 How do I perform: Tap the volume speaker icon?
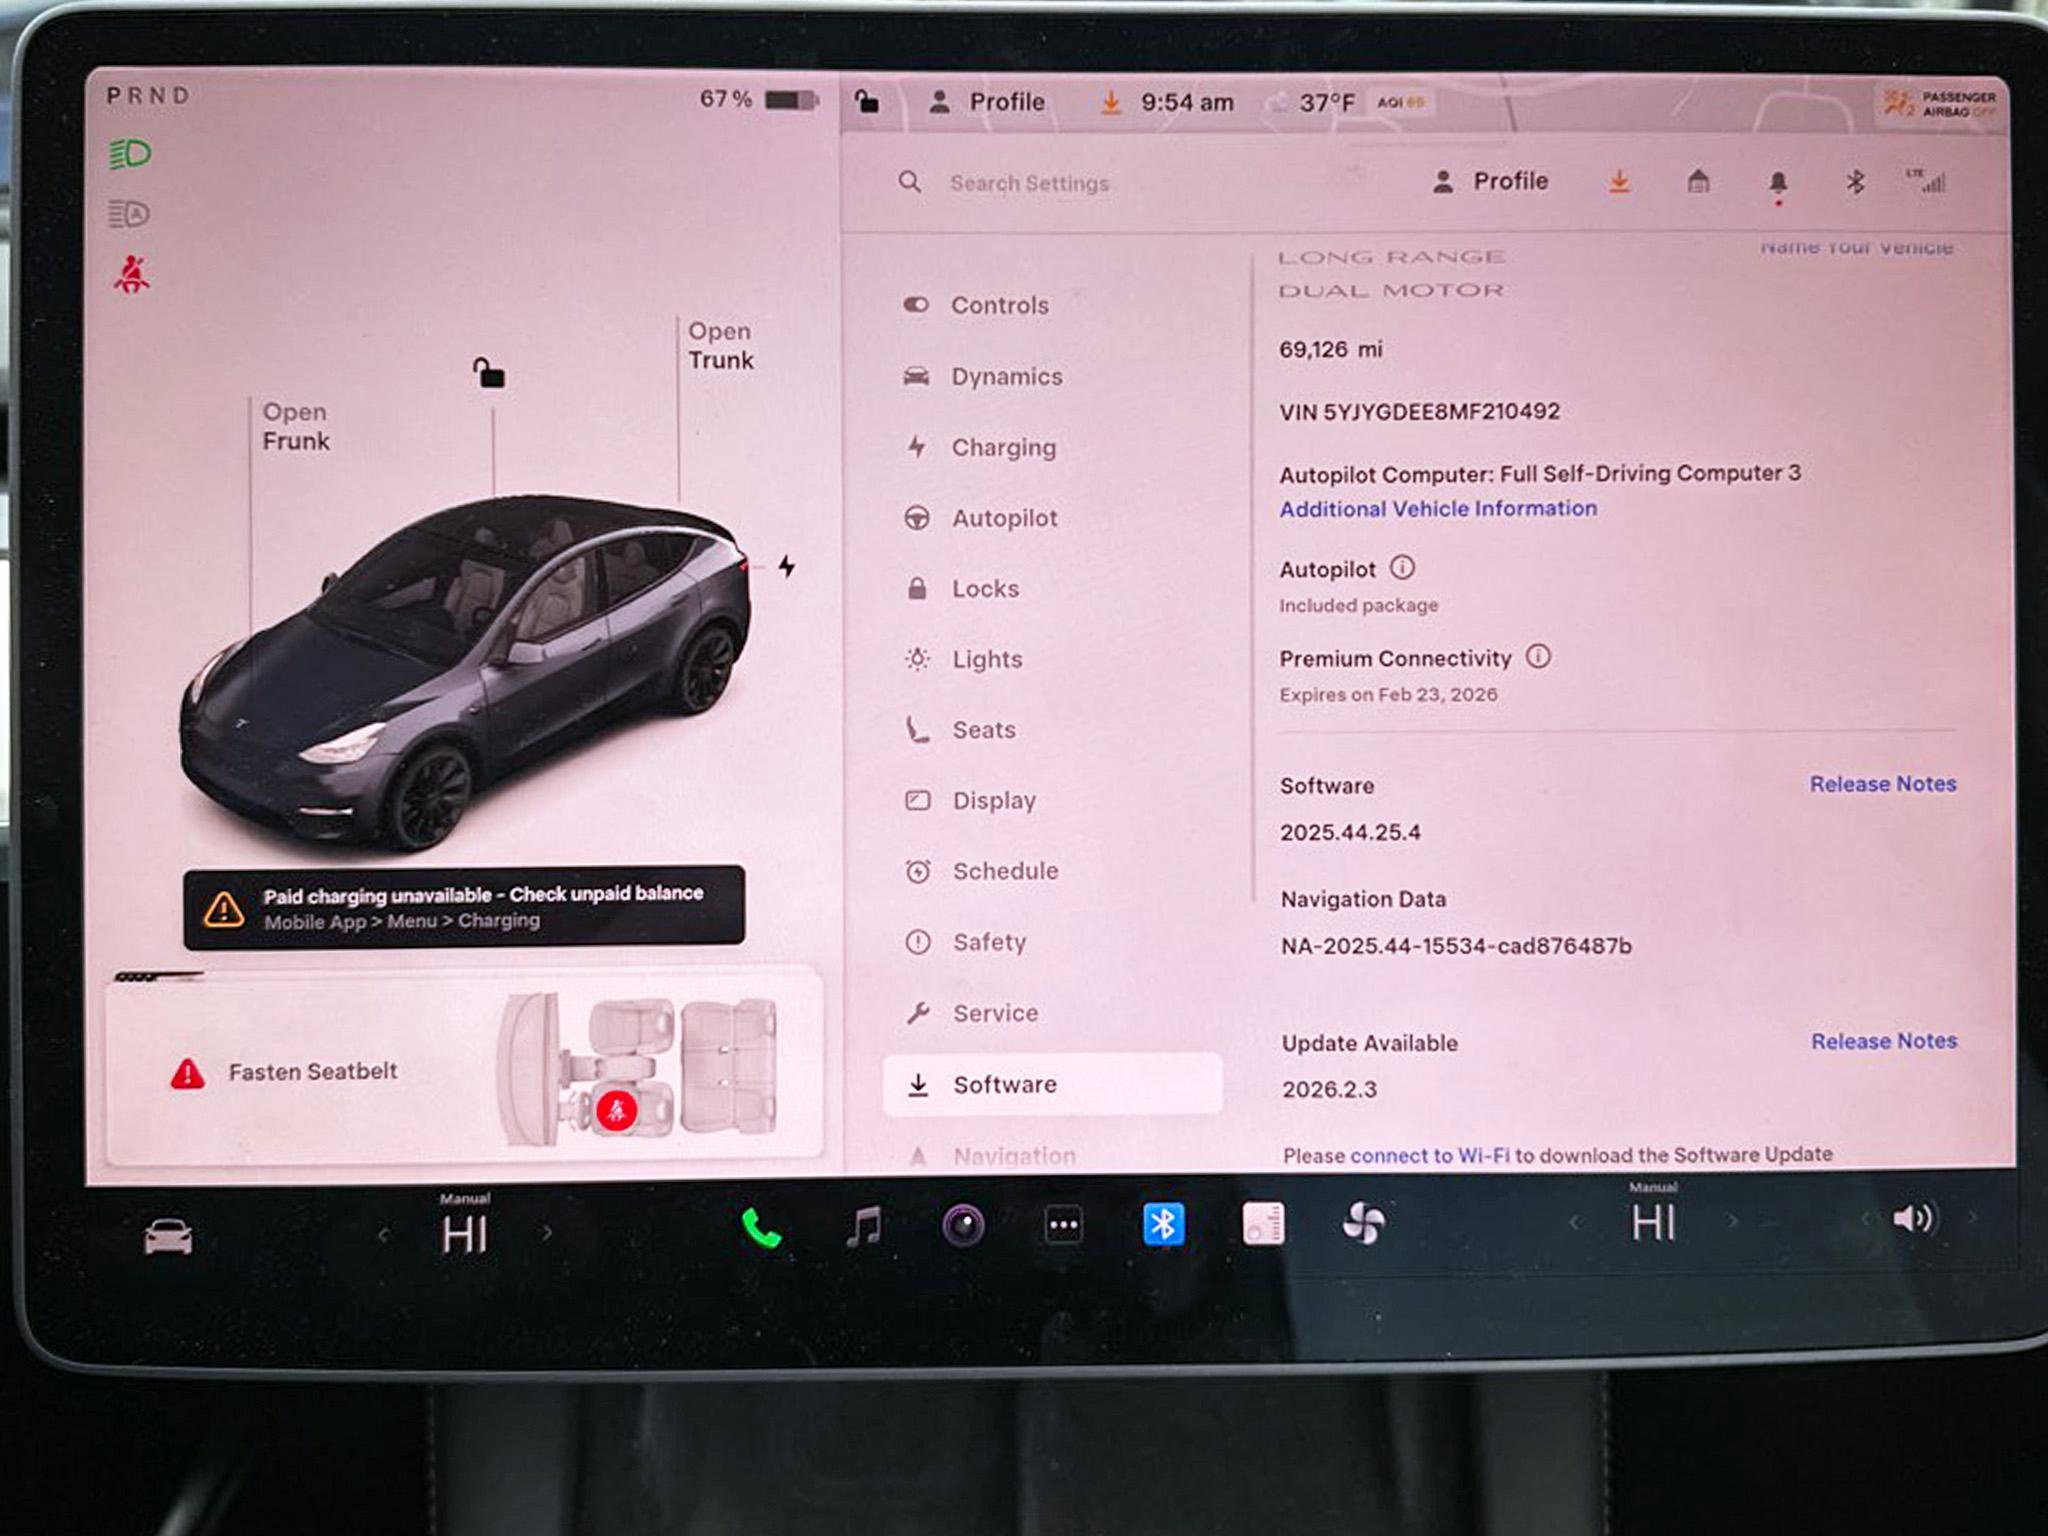(x=1916, y=1222)
